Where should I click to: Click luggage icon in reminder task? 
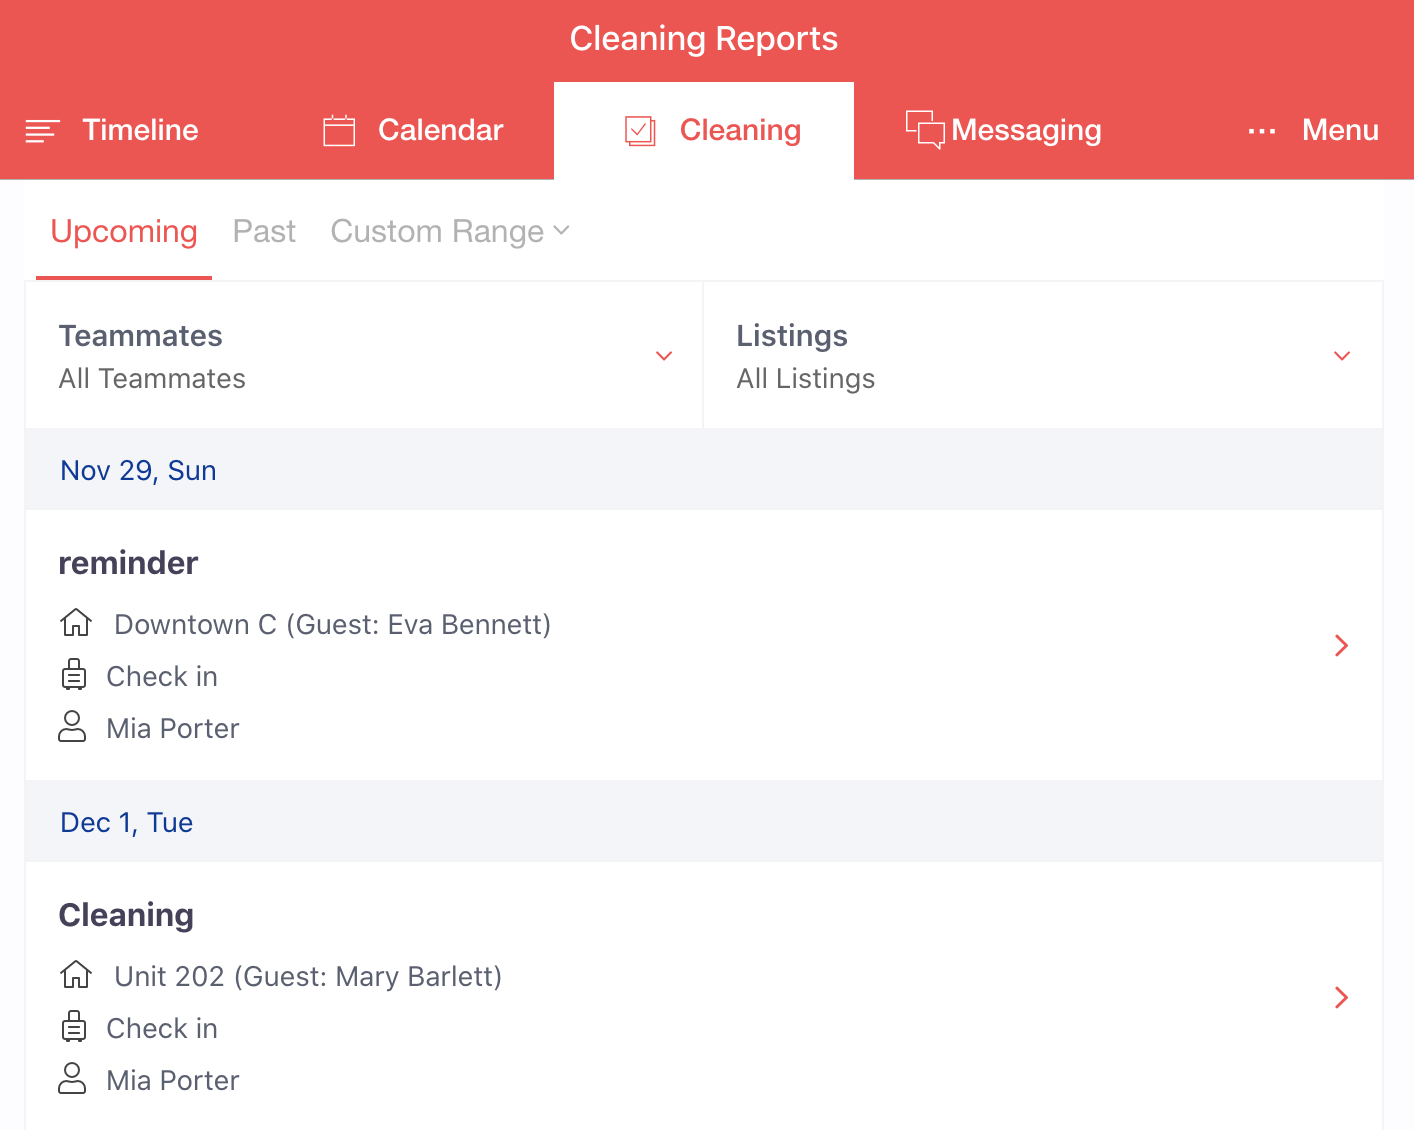tap(74, 675)
